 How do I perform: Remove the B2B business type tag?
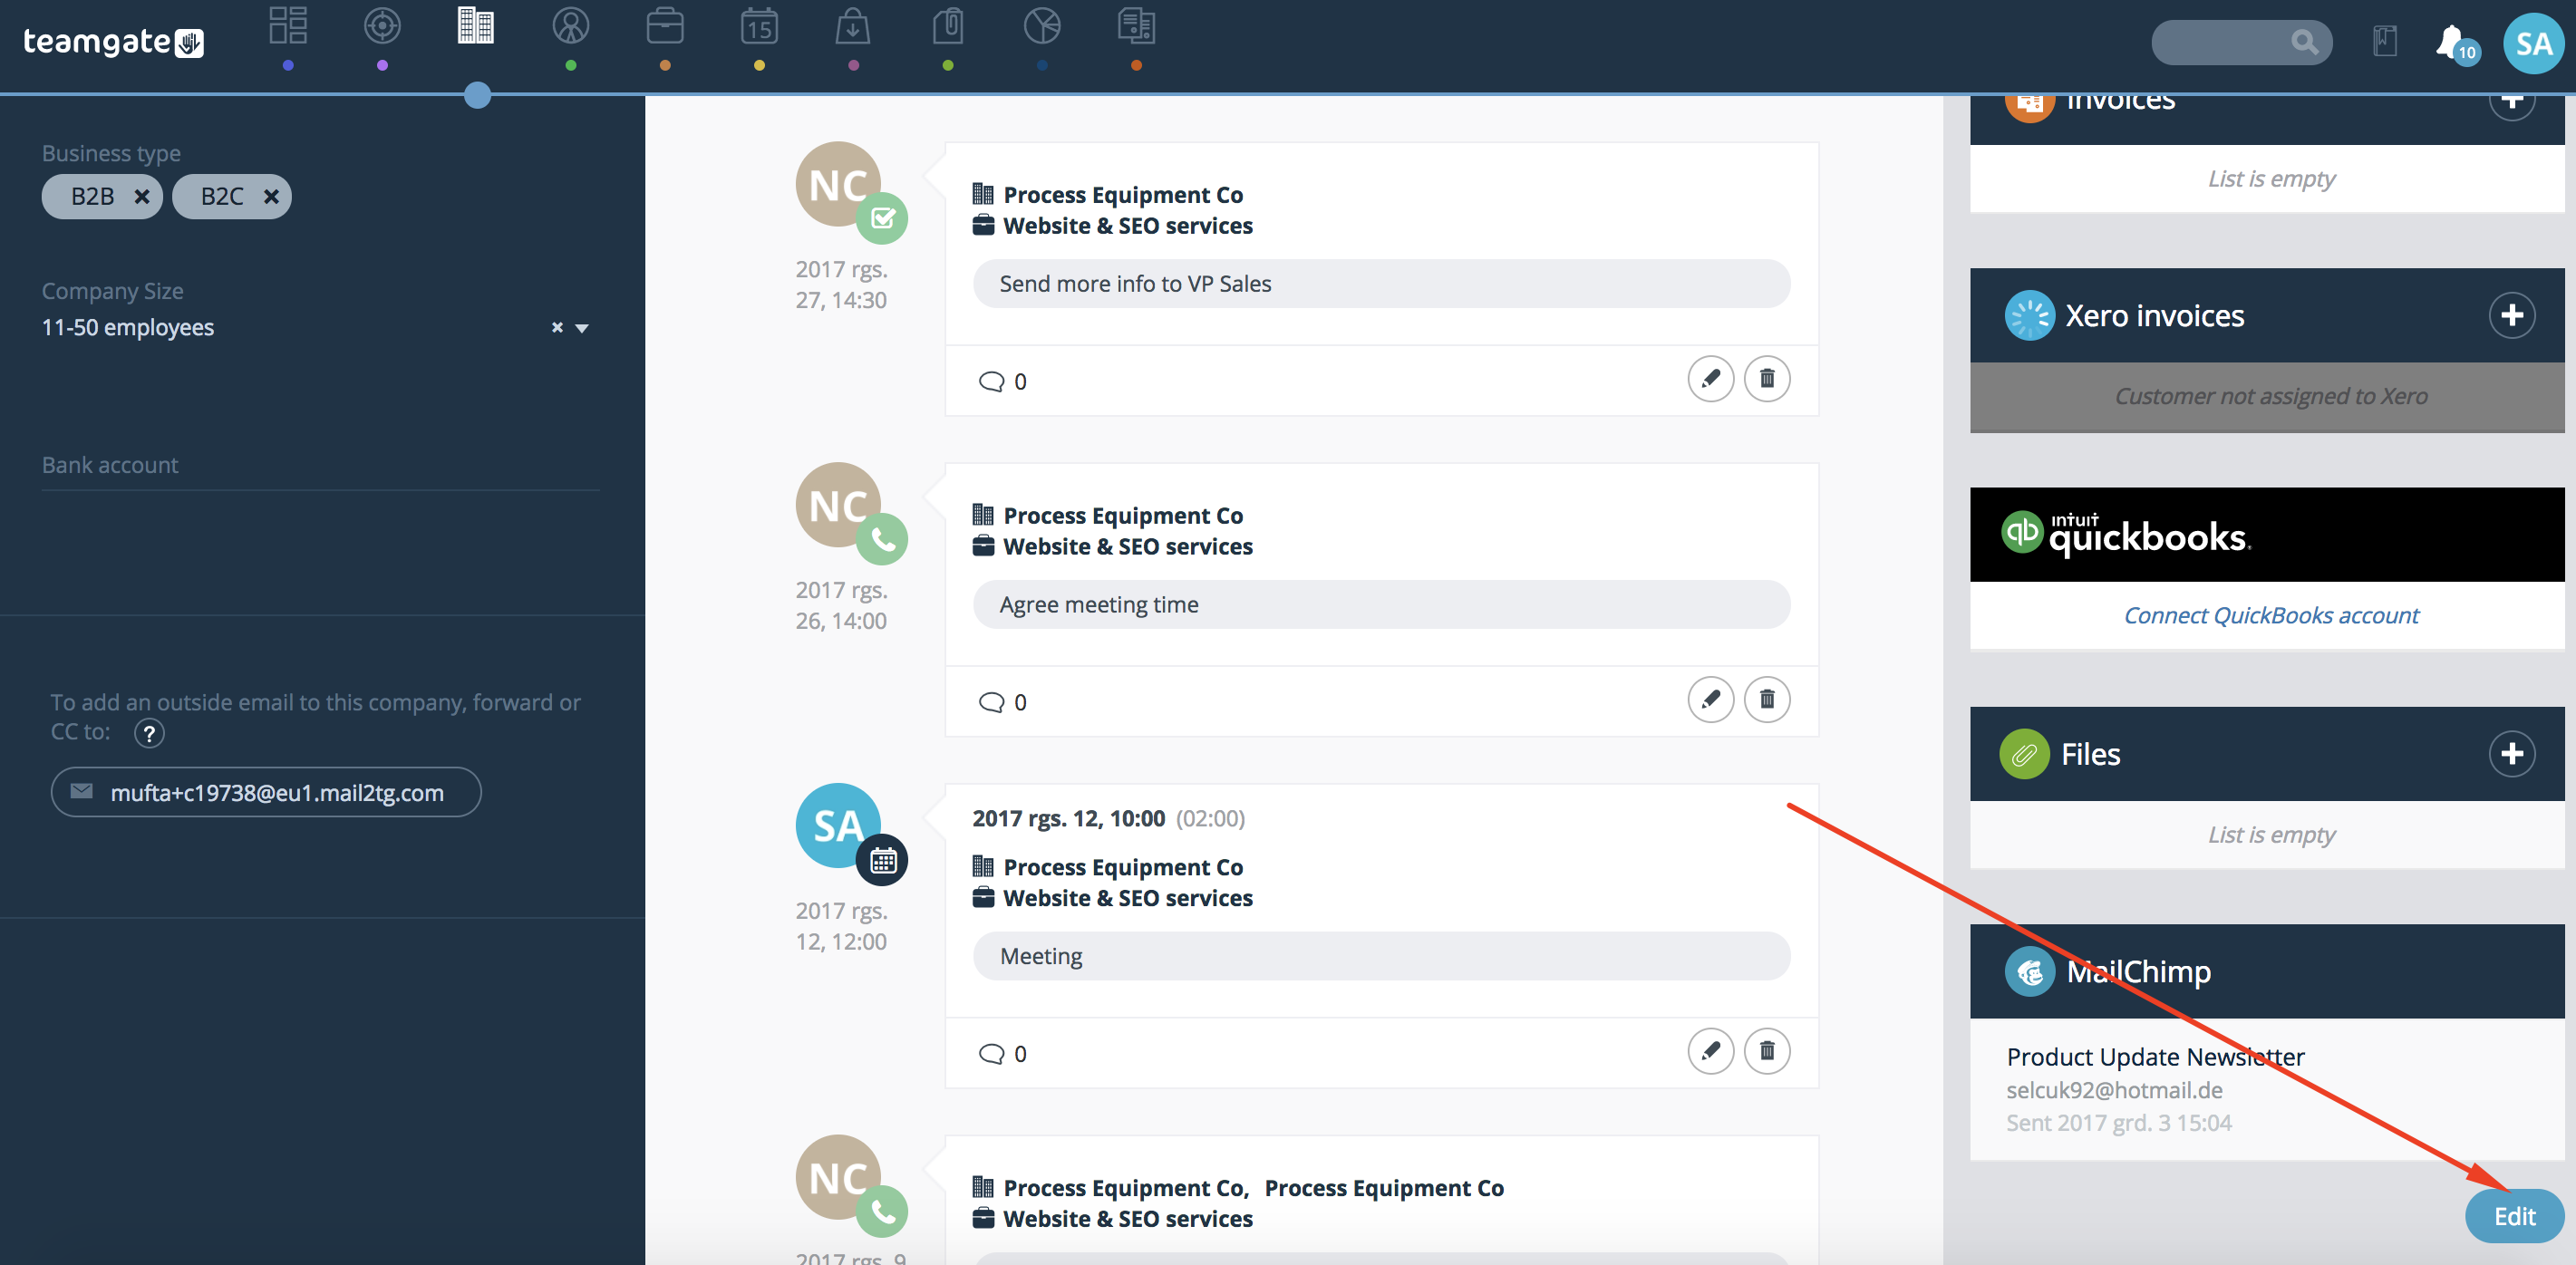[x=142, y=197]
